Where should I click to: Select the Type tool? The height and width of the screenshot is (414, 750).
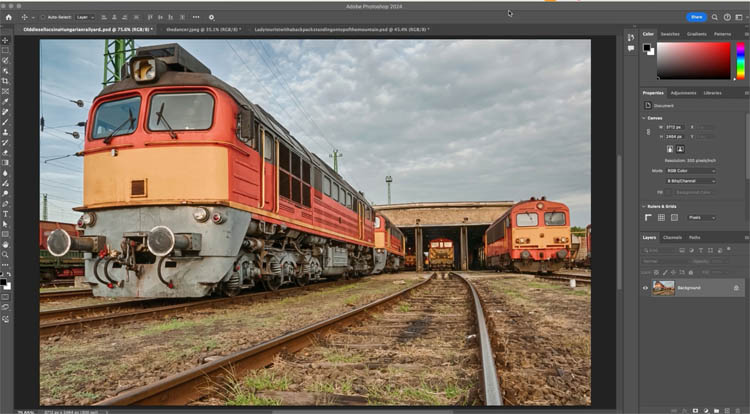point(5,213)
